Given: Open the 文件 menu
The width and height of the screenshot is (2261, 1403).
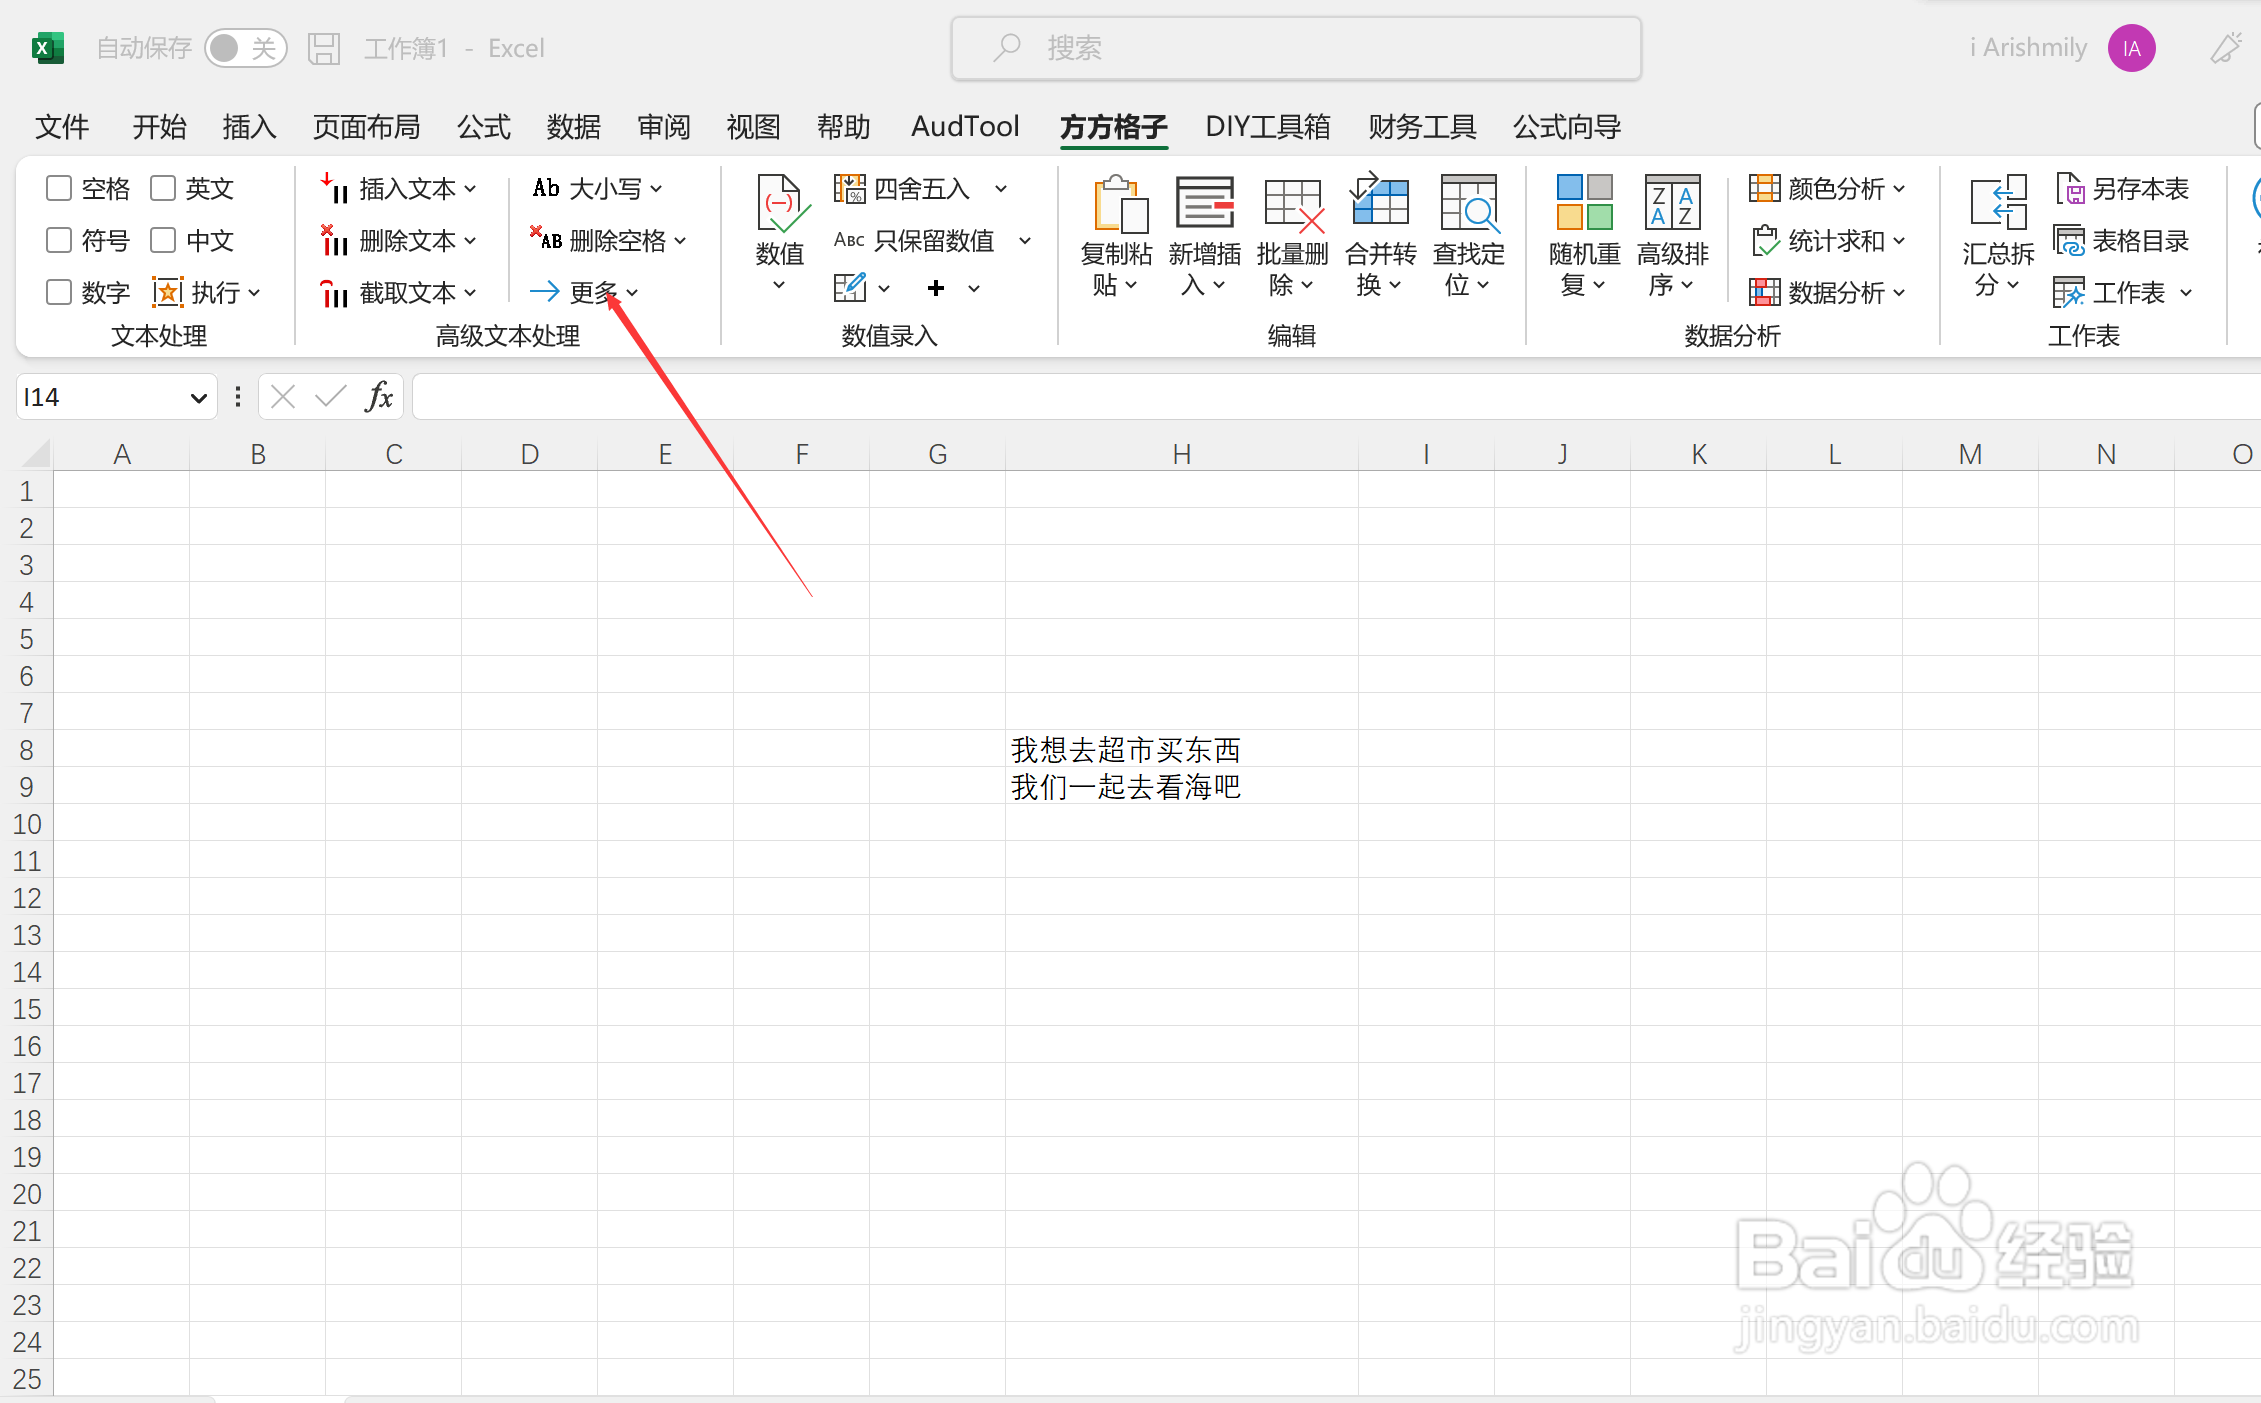Looking at the screenshot, I should [62, 127].
